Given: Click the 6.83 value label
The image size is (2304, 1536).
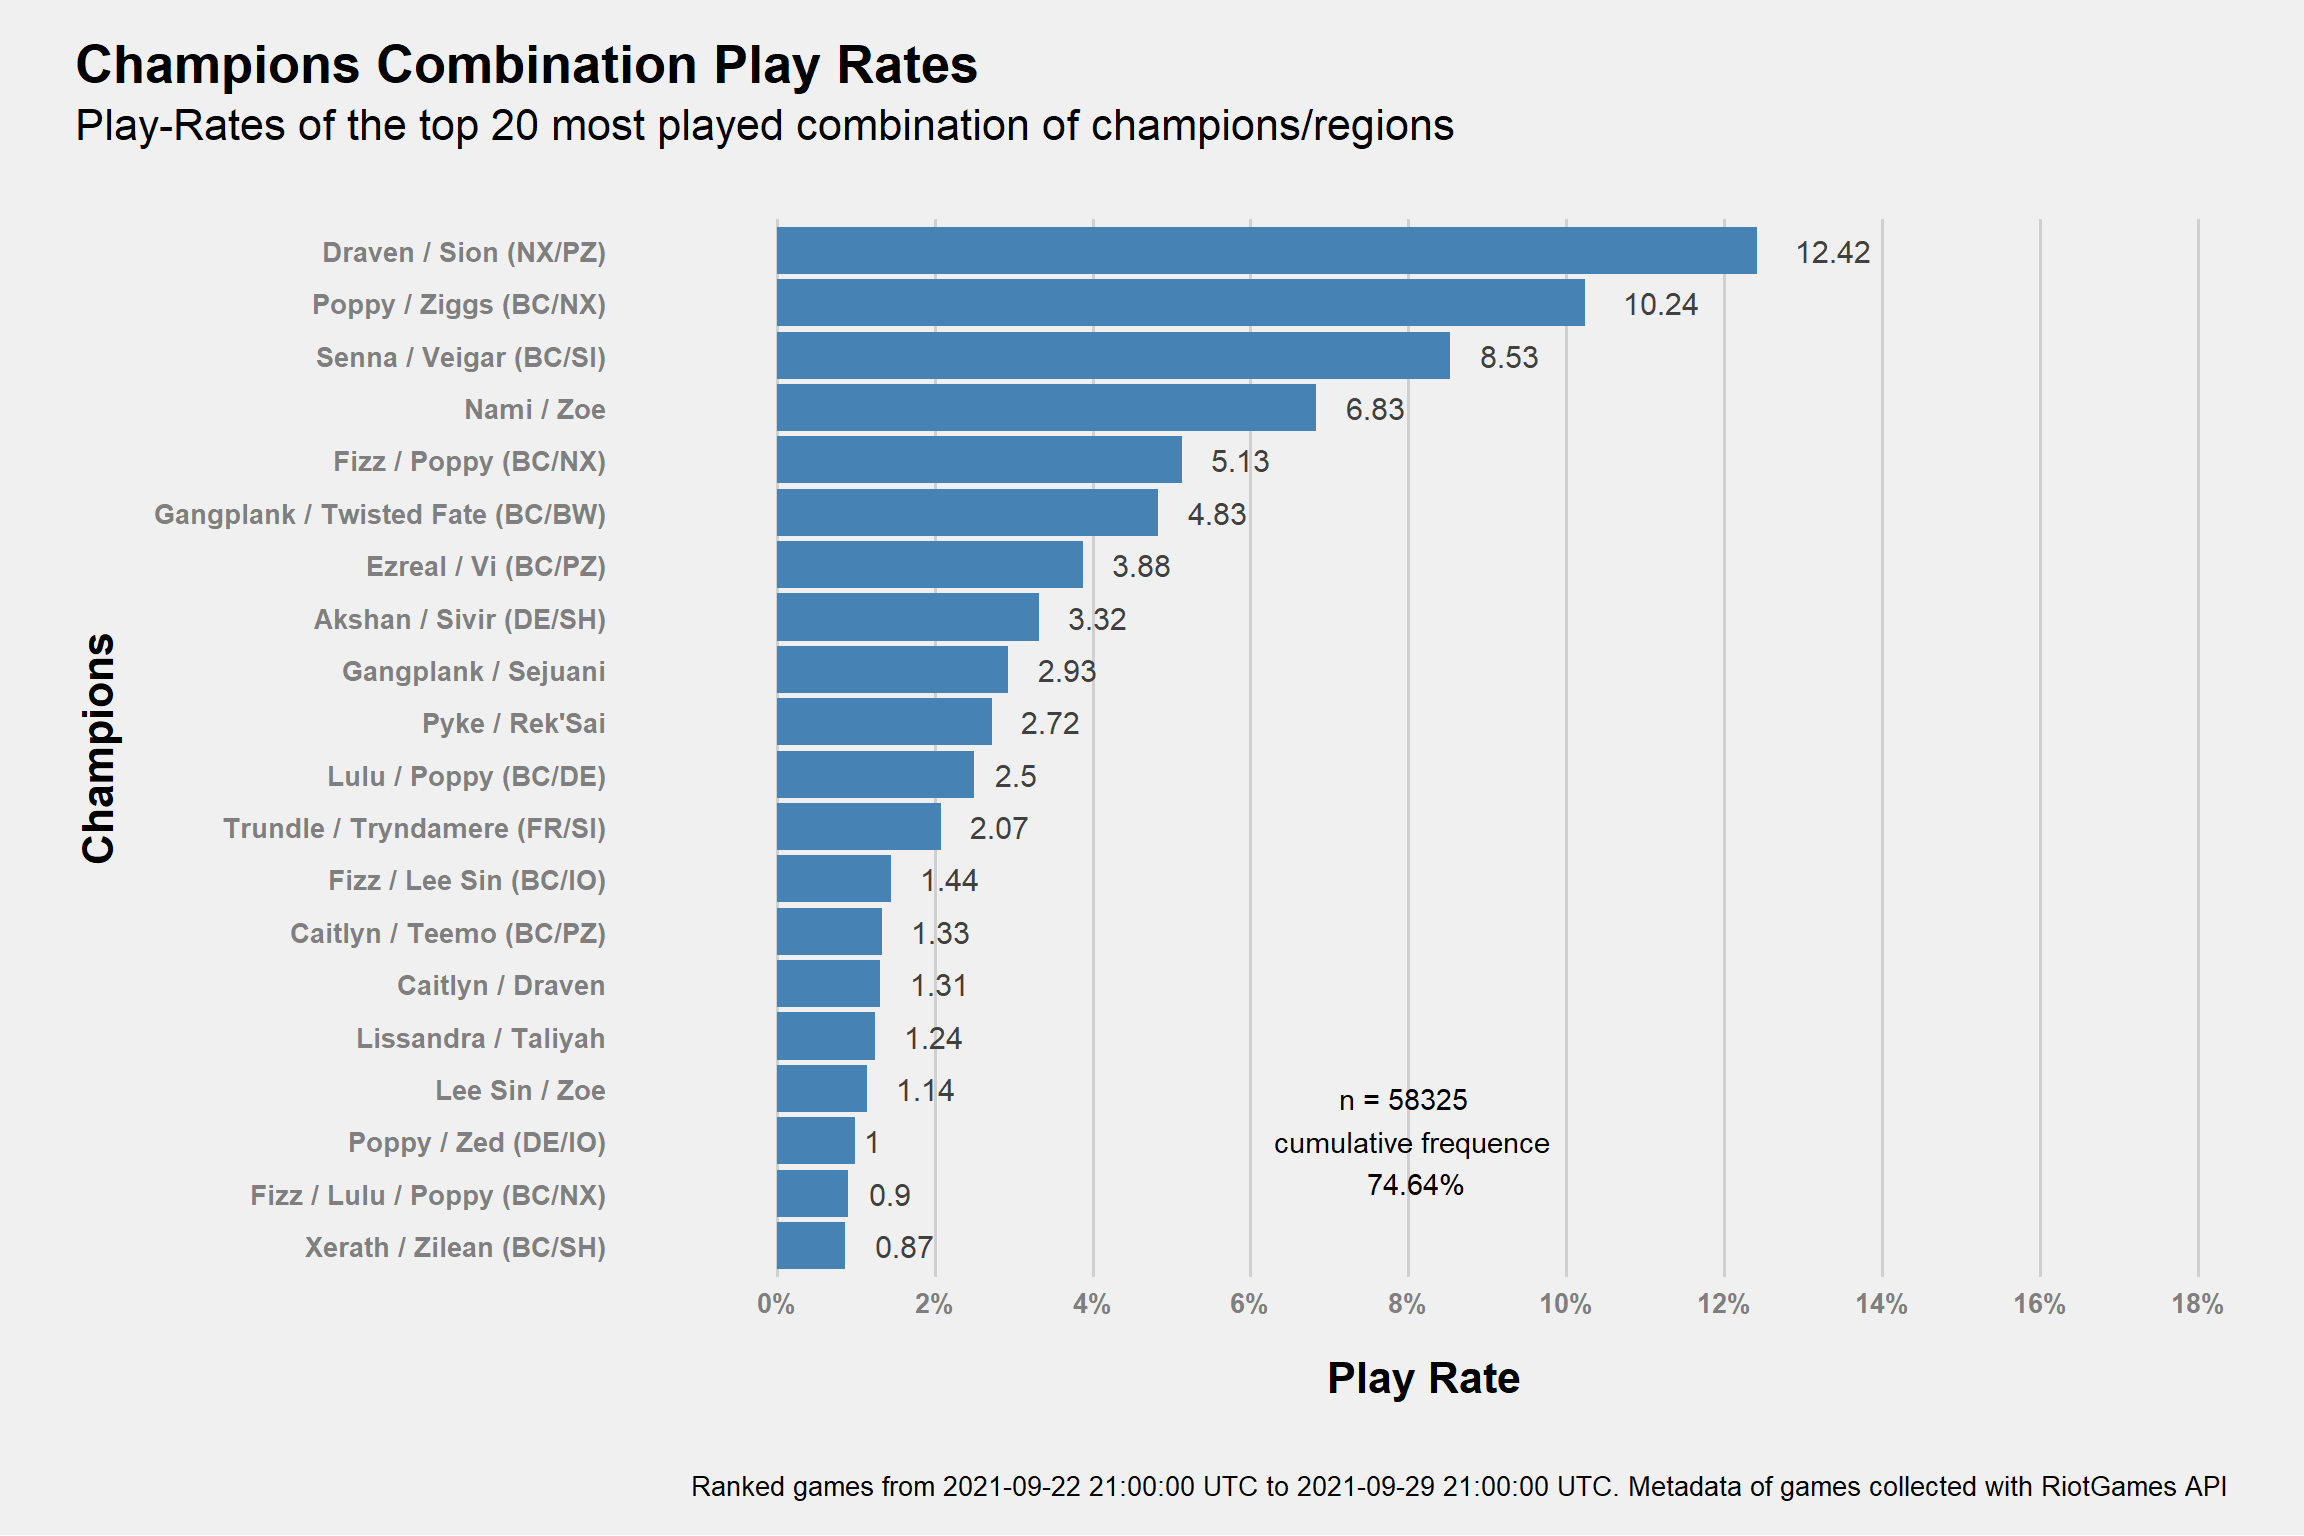Looking at the screenshot, I should (1374, 409).
